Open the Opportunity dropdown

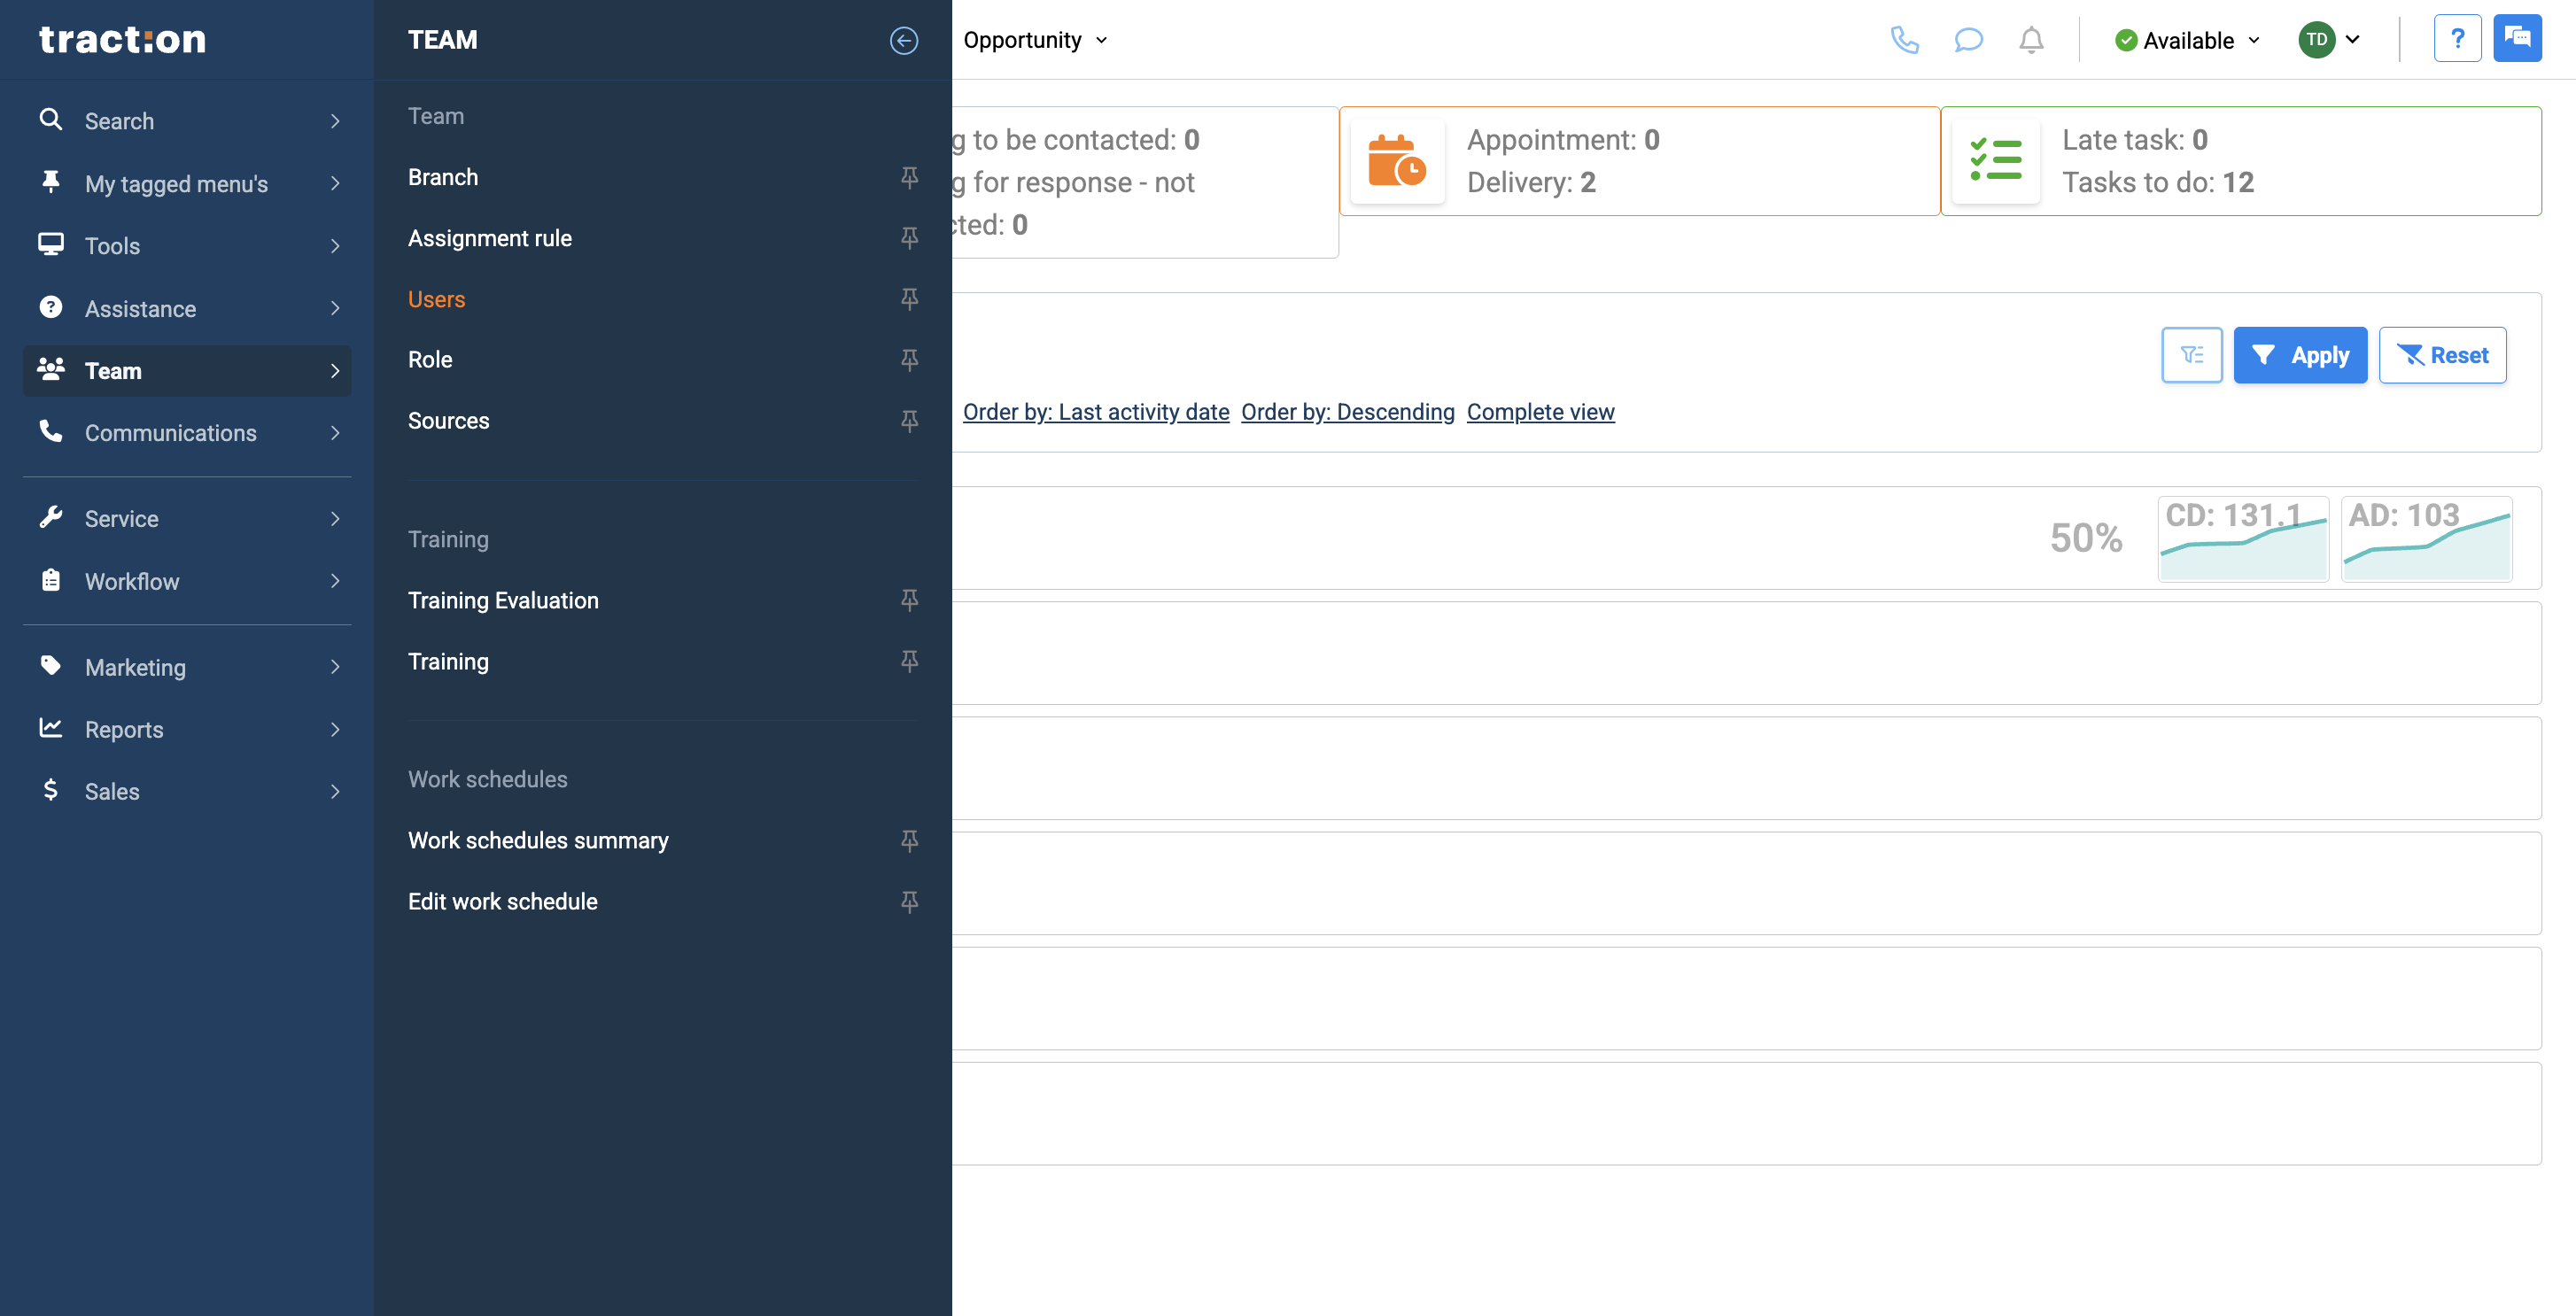1035,40
